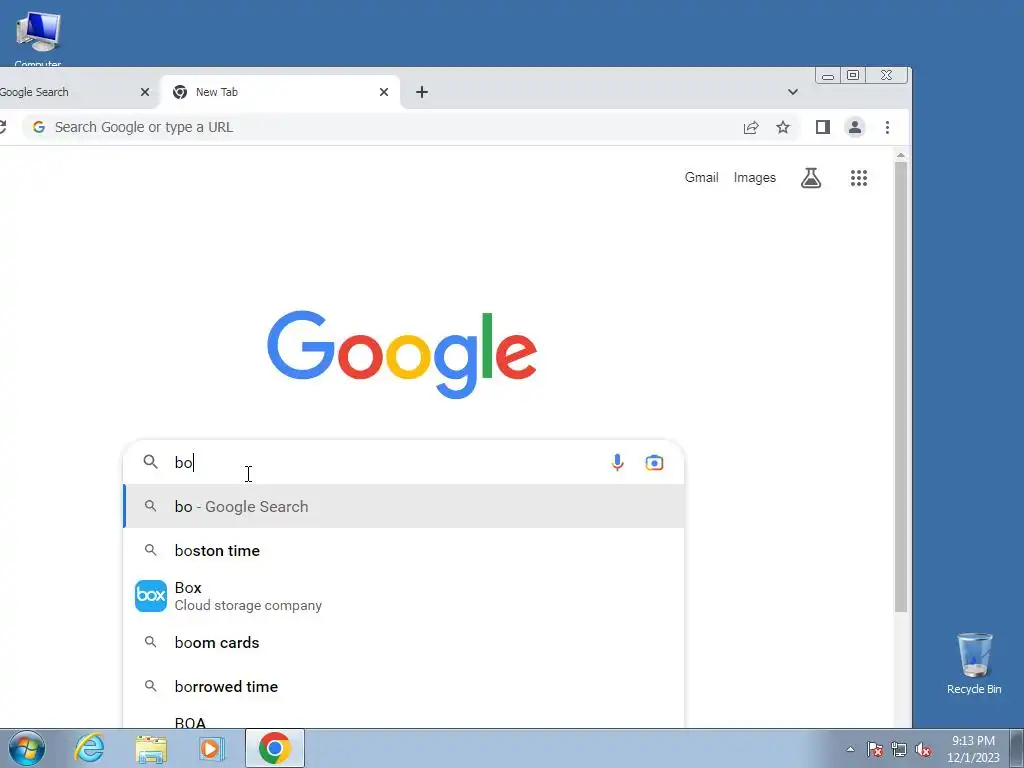Select the New Tab tab
The image size is (1024, 768).
(x=281, y=92)
